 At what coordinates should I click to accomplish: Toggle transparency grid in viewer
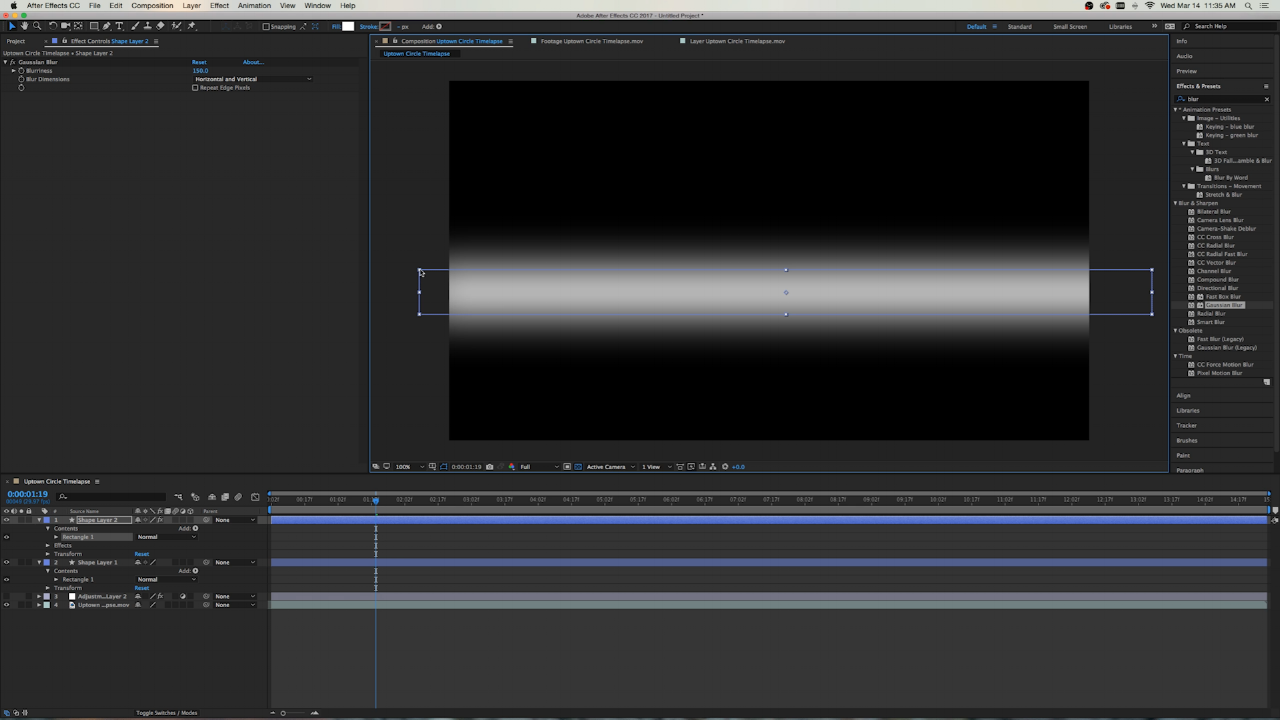[x=578, y=466]
